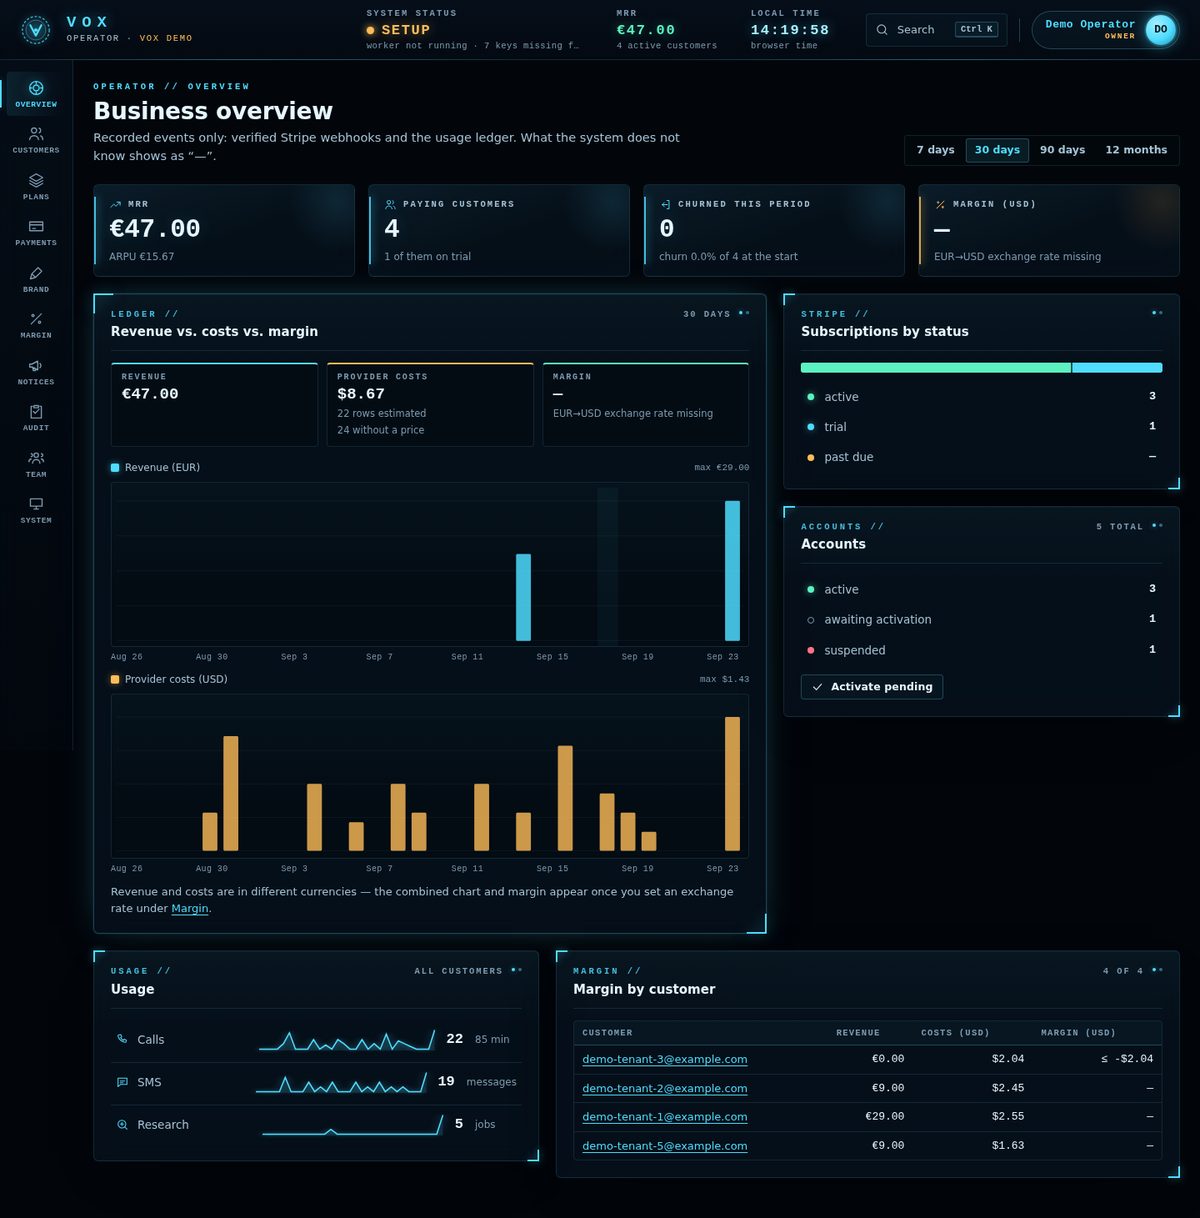Click the MRR card trend icon
The height and width of the screenshot is (1218, 1200).
(x=116, y=204)
